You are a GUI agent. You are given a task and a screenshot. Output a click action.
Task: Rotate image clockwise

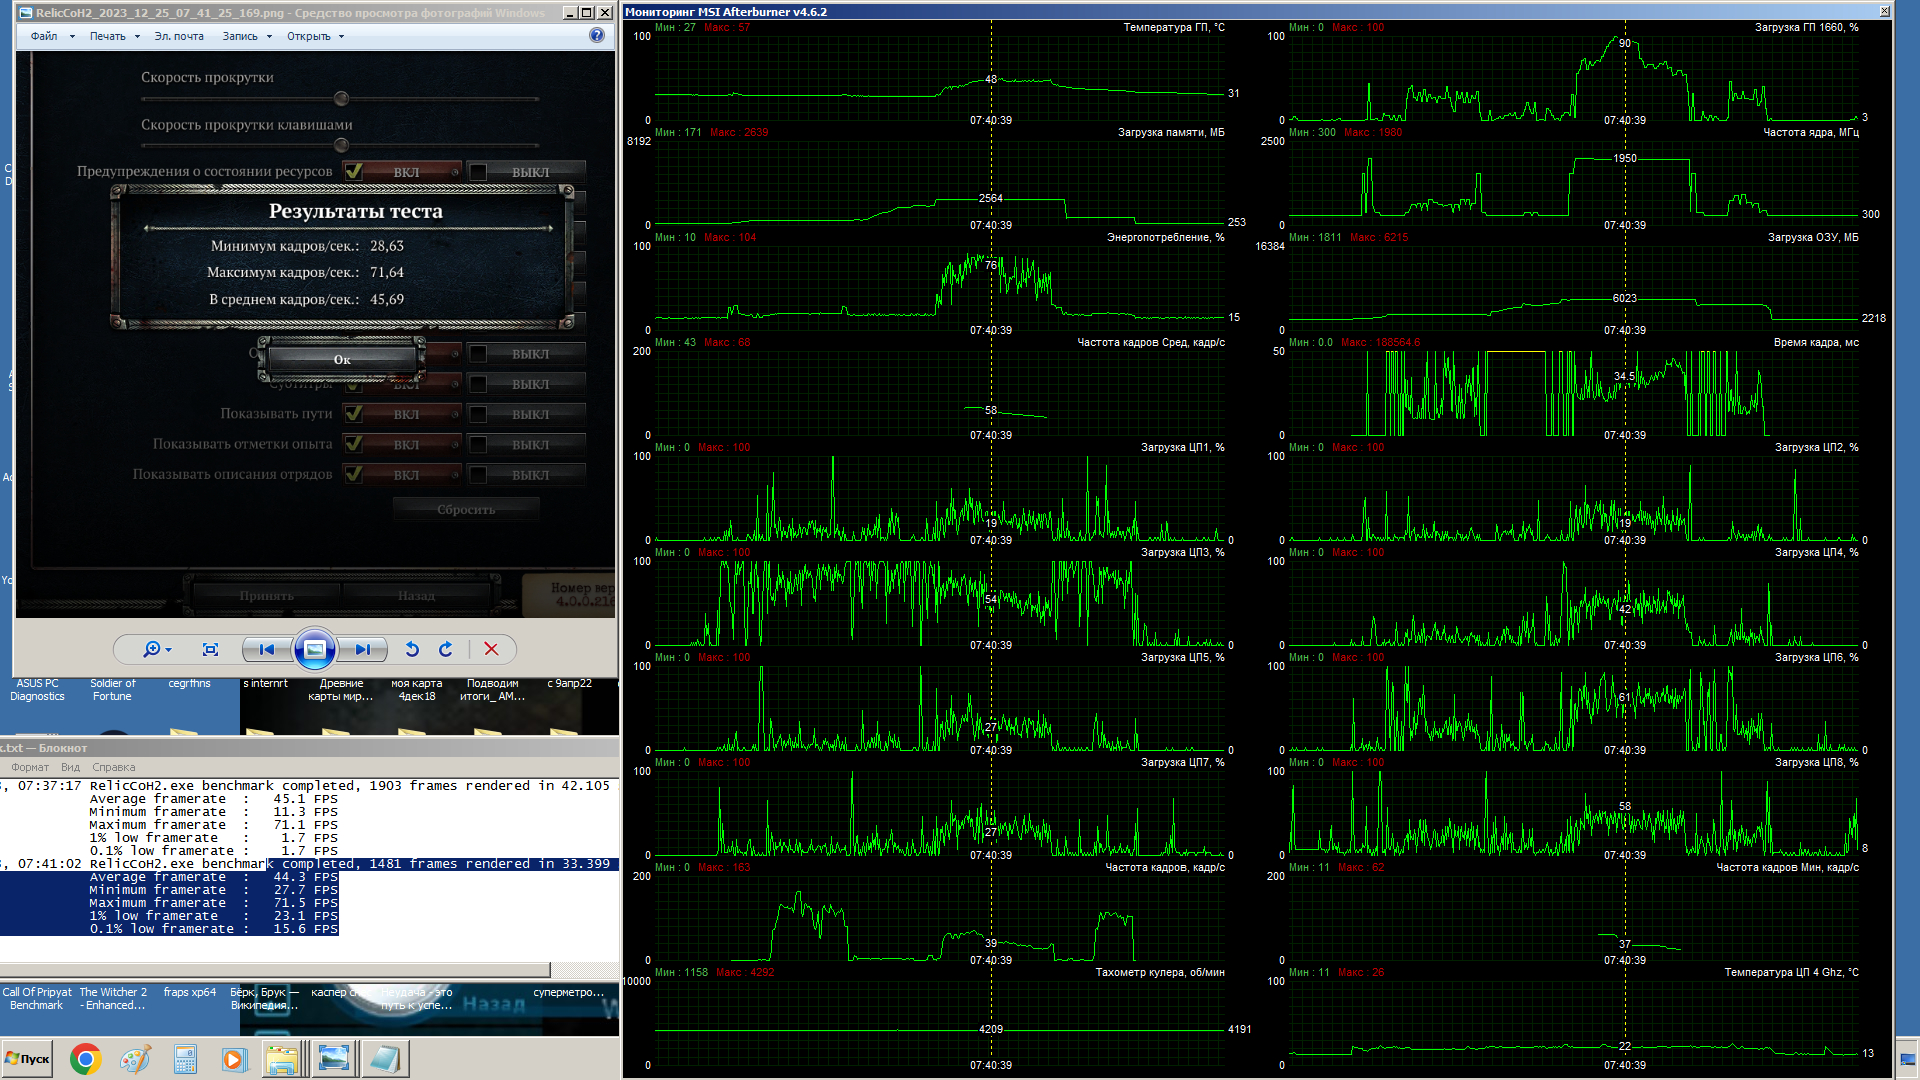[446, 649]
